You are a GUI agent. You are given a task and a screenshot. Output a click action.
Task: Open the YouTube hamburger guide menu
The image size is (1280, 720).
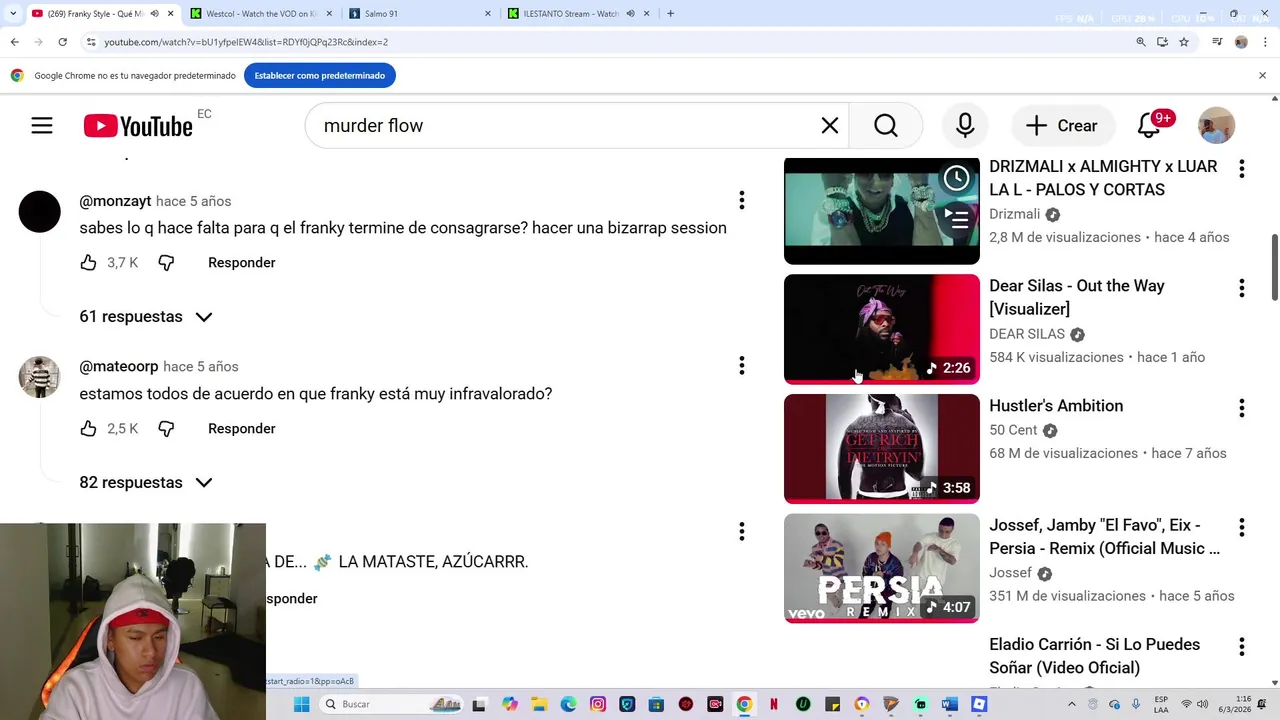41,125
